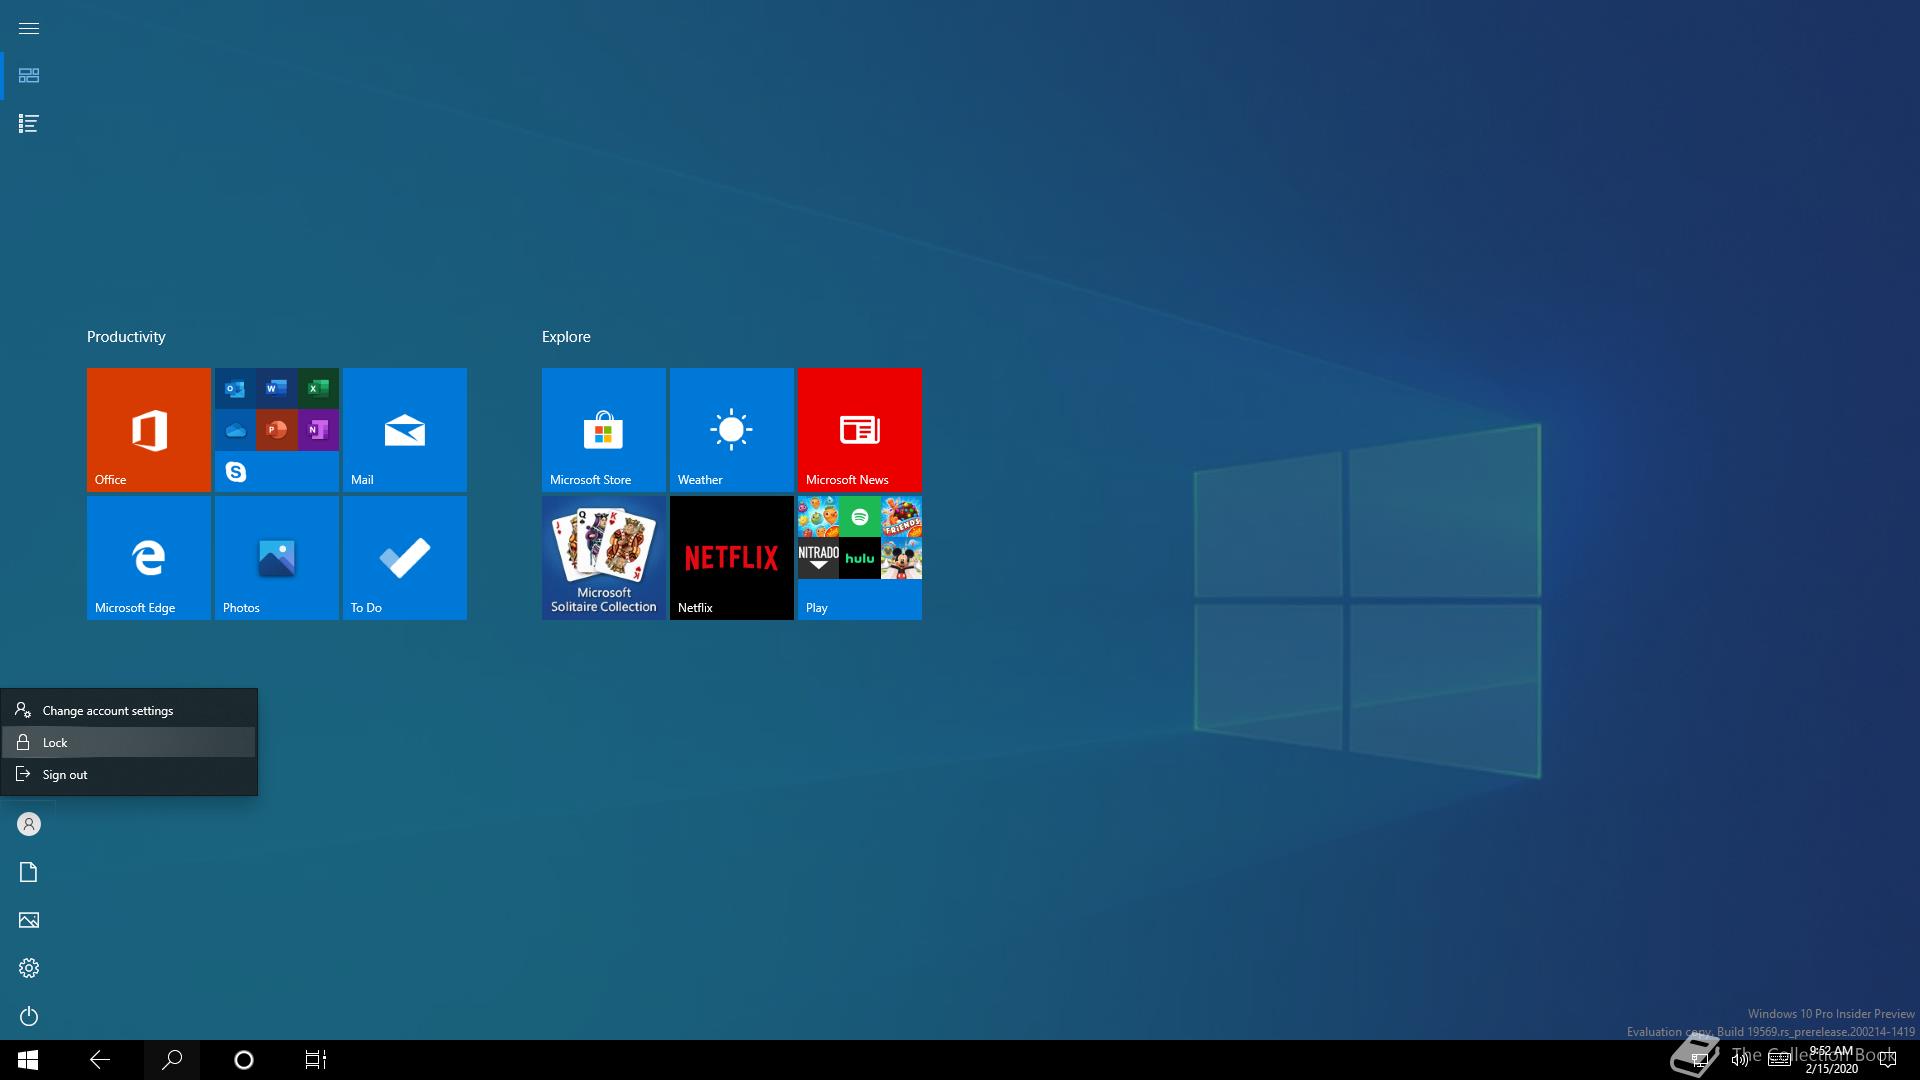Viewport: 1920px width, 1080px height.
Task: Open the Office tile
Action: click(149, 430)
